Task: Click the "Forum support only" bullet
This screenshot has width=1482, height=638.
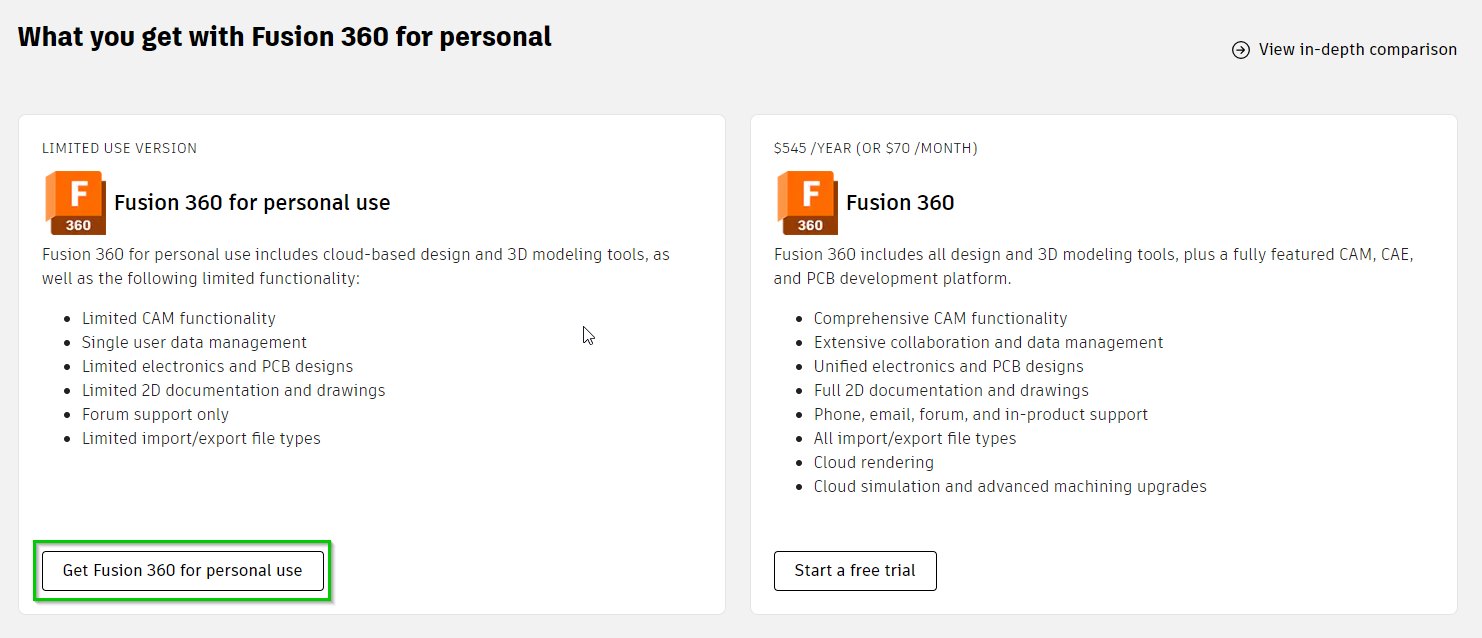Action: [155, 414]
